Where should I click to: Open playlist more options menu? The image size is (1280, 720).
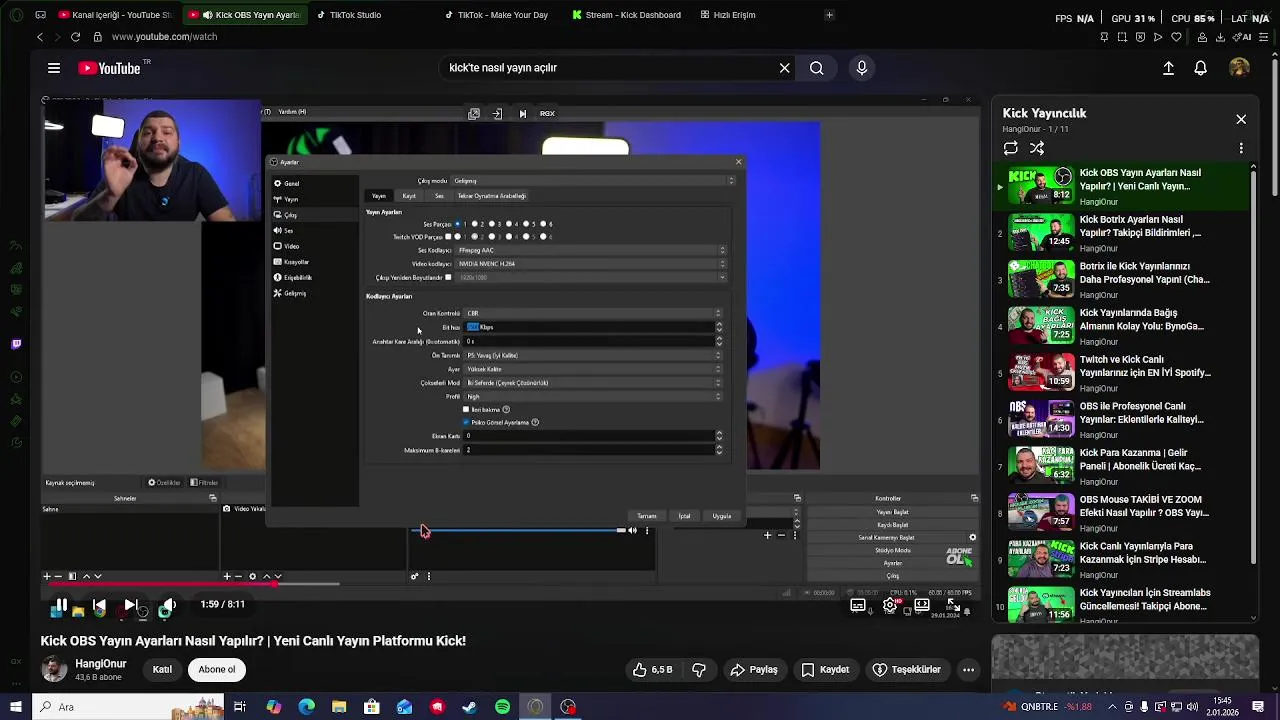coord(1241,148)
